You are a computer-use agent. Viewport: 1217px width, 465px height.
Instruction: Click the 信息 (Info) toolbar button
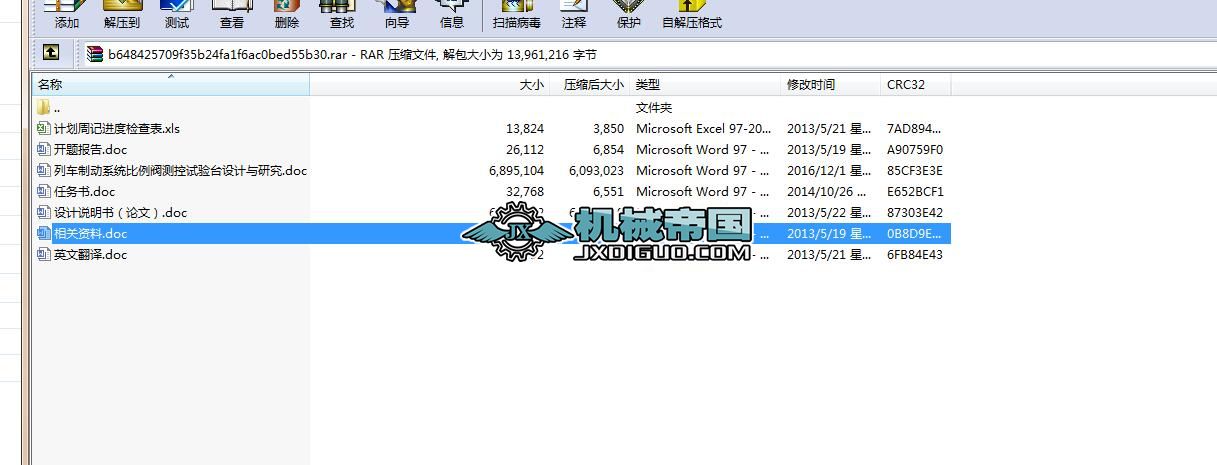[452, 14]
